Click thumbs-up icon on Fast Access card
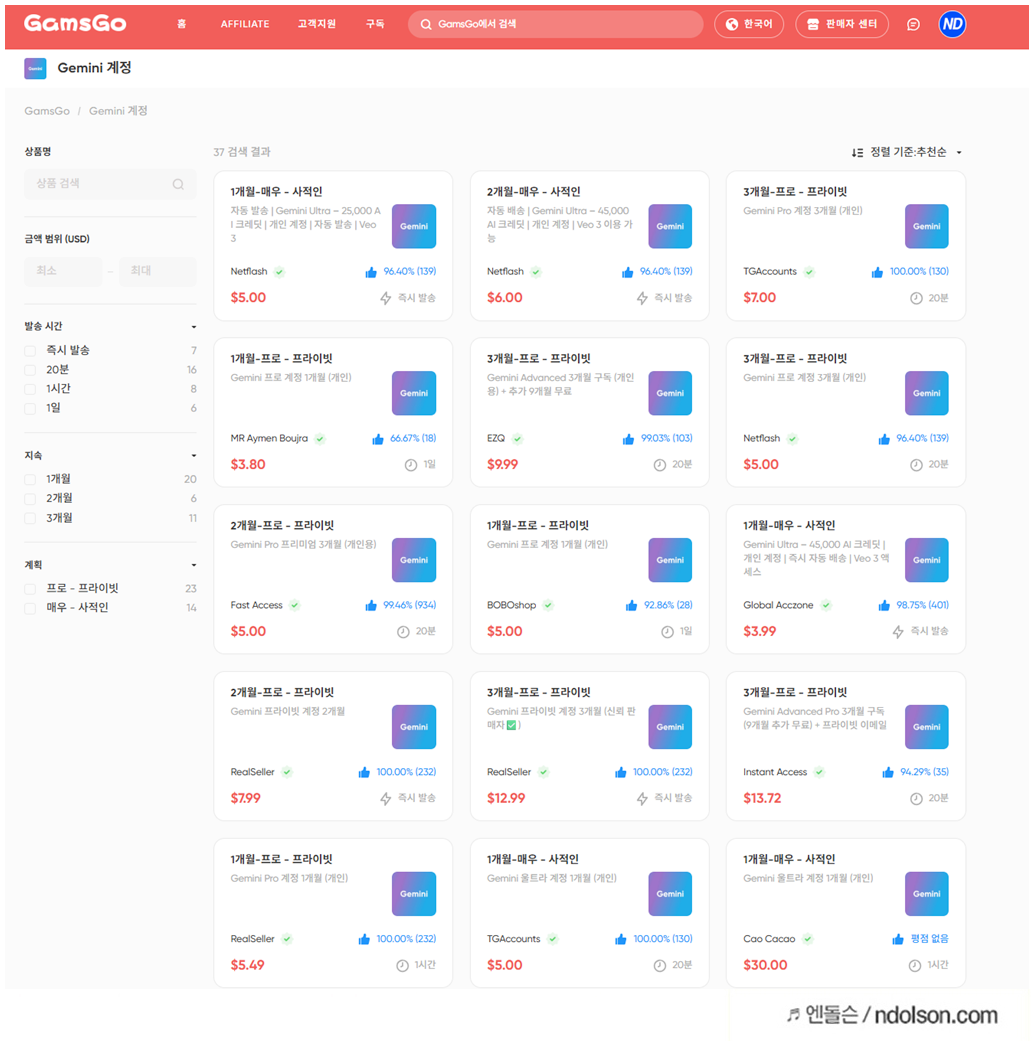Screen dimensions: 1034x1041 pos(371,605)
